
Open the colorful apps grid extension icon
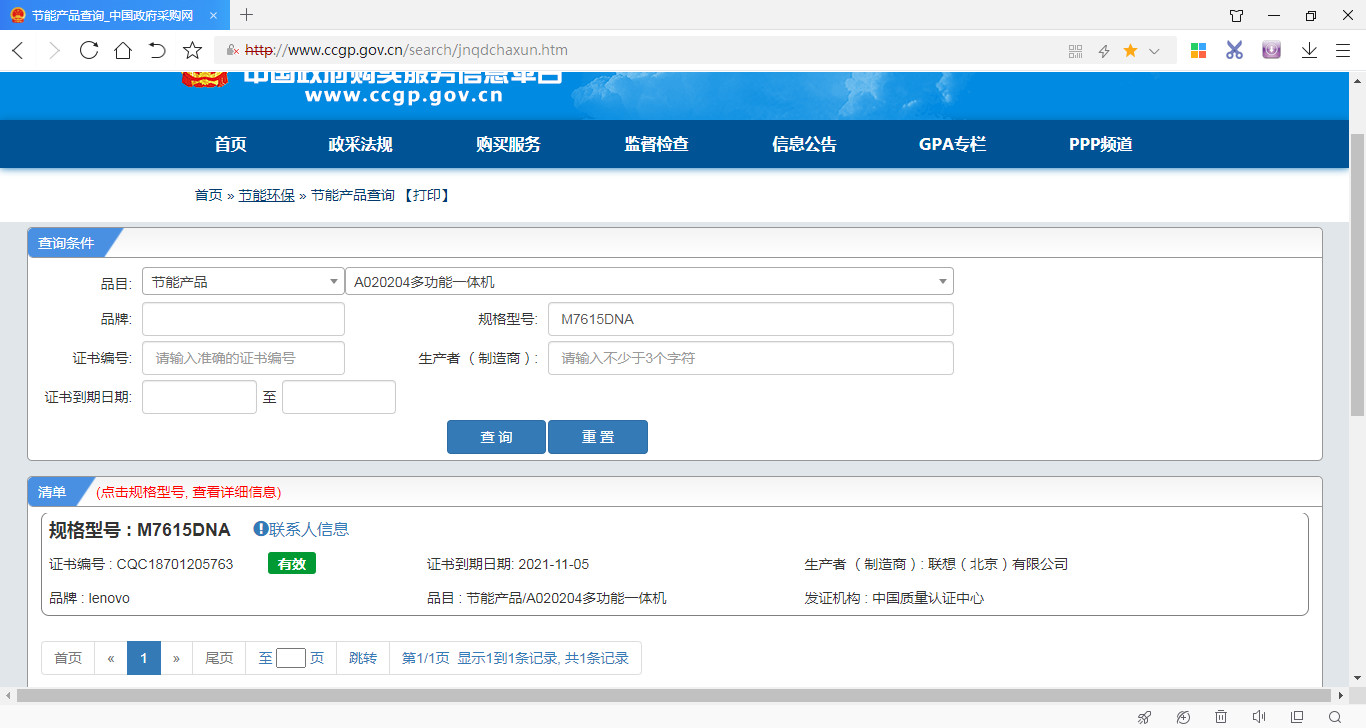coord(1198,50)
